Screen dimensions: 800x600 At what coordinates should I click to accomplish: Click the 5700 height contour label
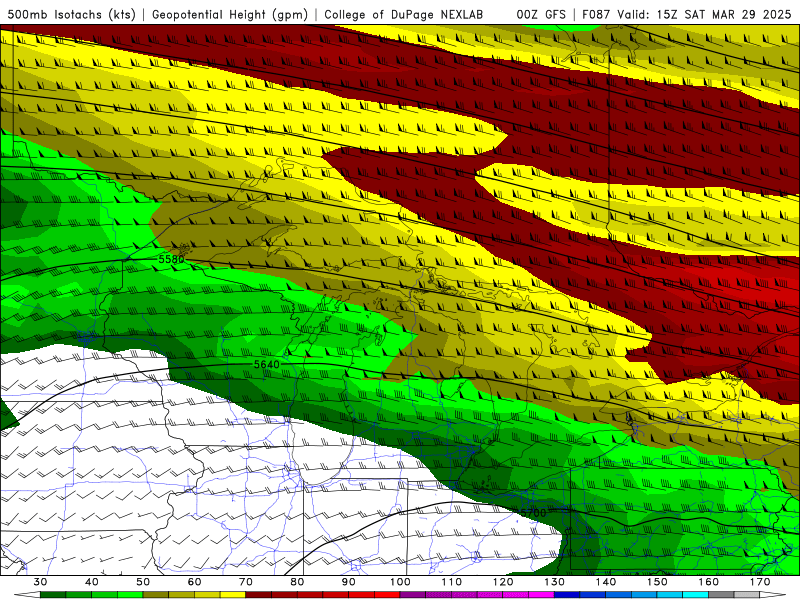(533, 512)
